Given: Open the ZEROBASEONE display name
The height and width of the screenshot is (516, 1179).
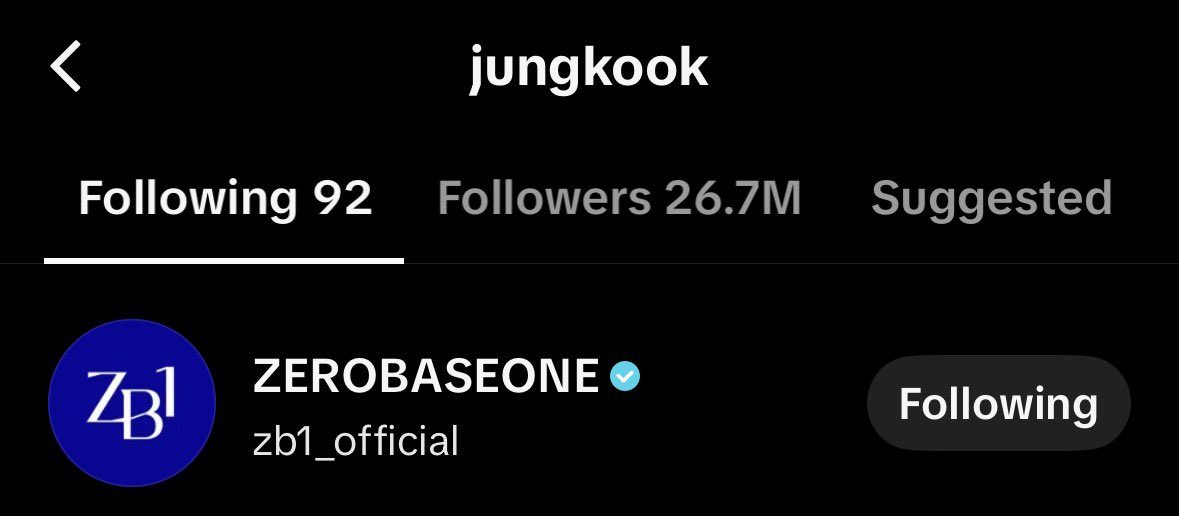Looking at the screenshot, I should click(426, 376).
